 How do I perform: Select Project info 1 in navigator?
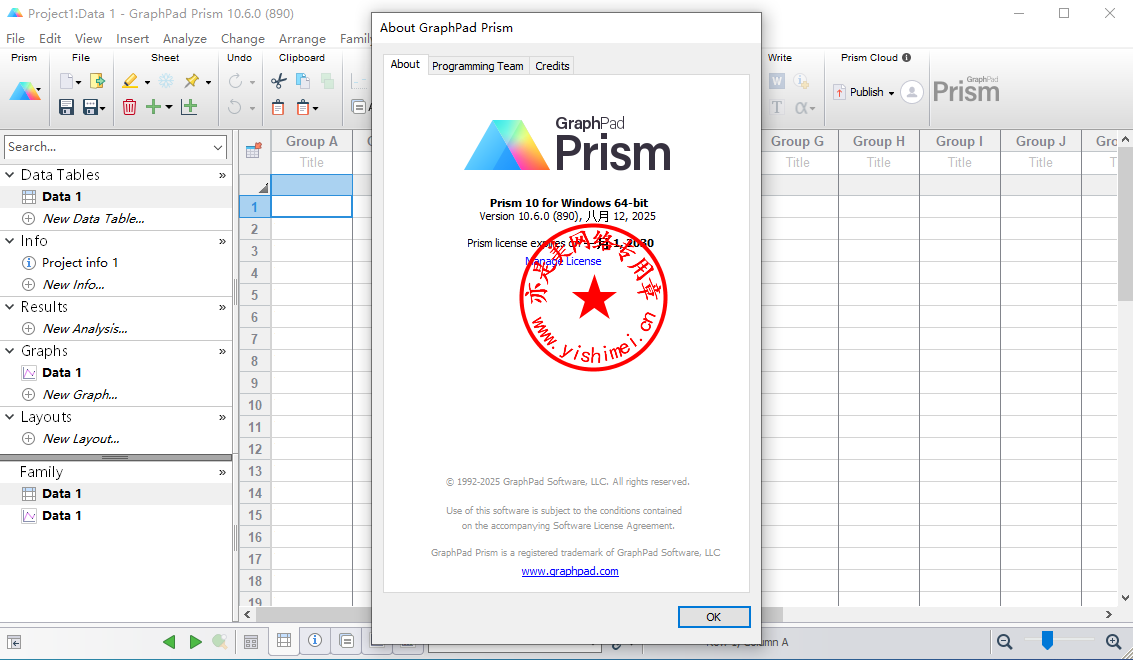[79, 263]
